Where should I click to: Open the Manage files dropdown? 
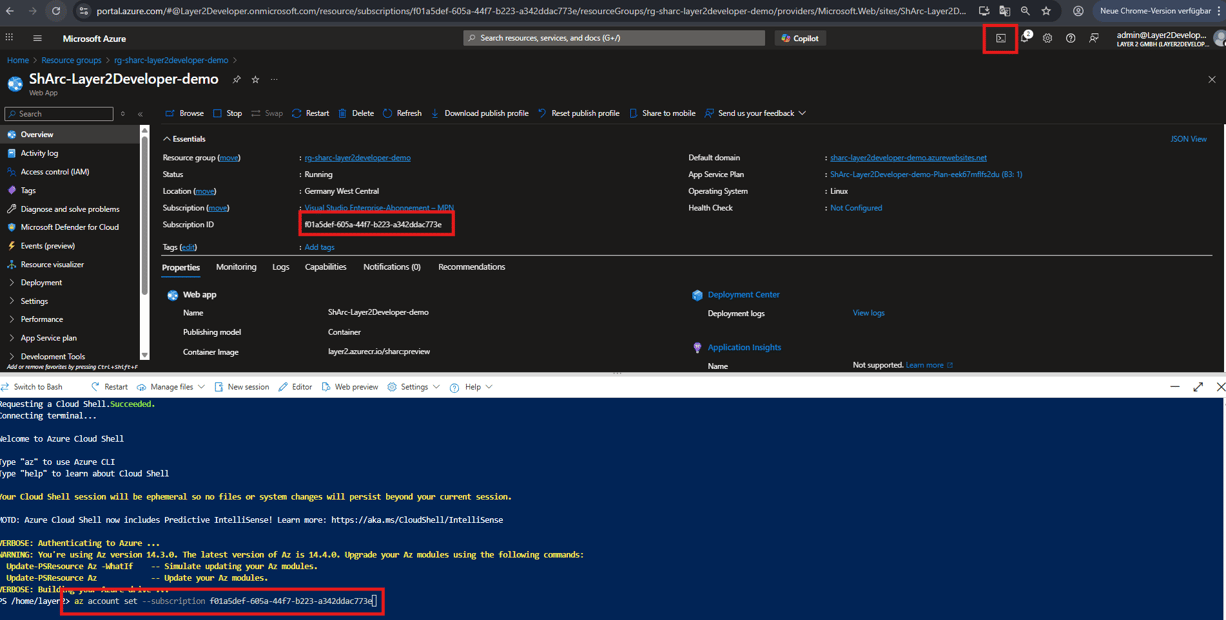tap(171, 387)
